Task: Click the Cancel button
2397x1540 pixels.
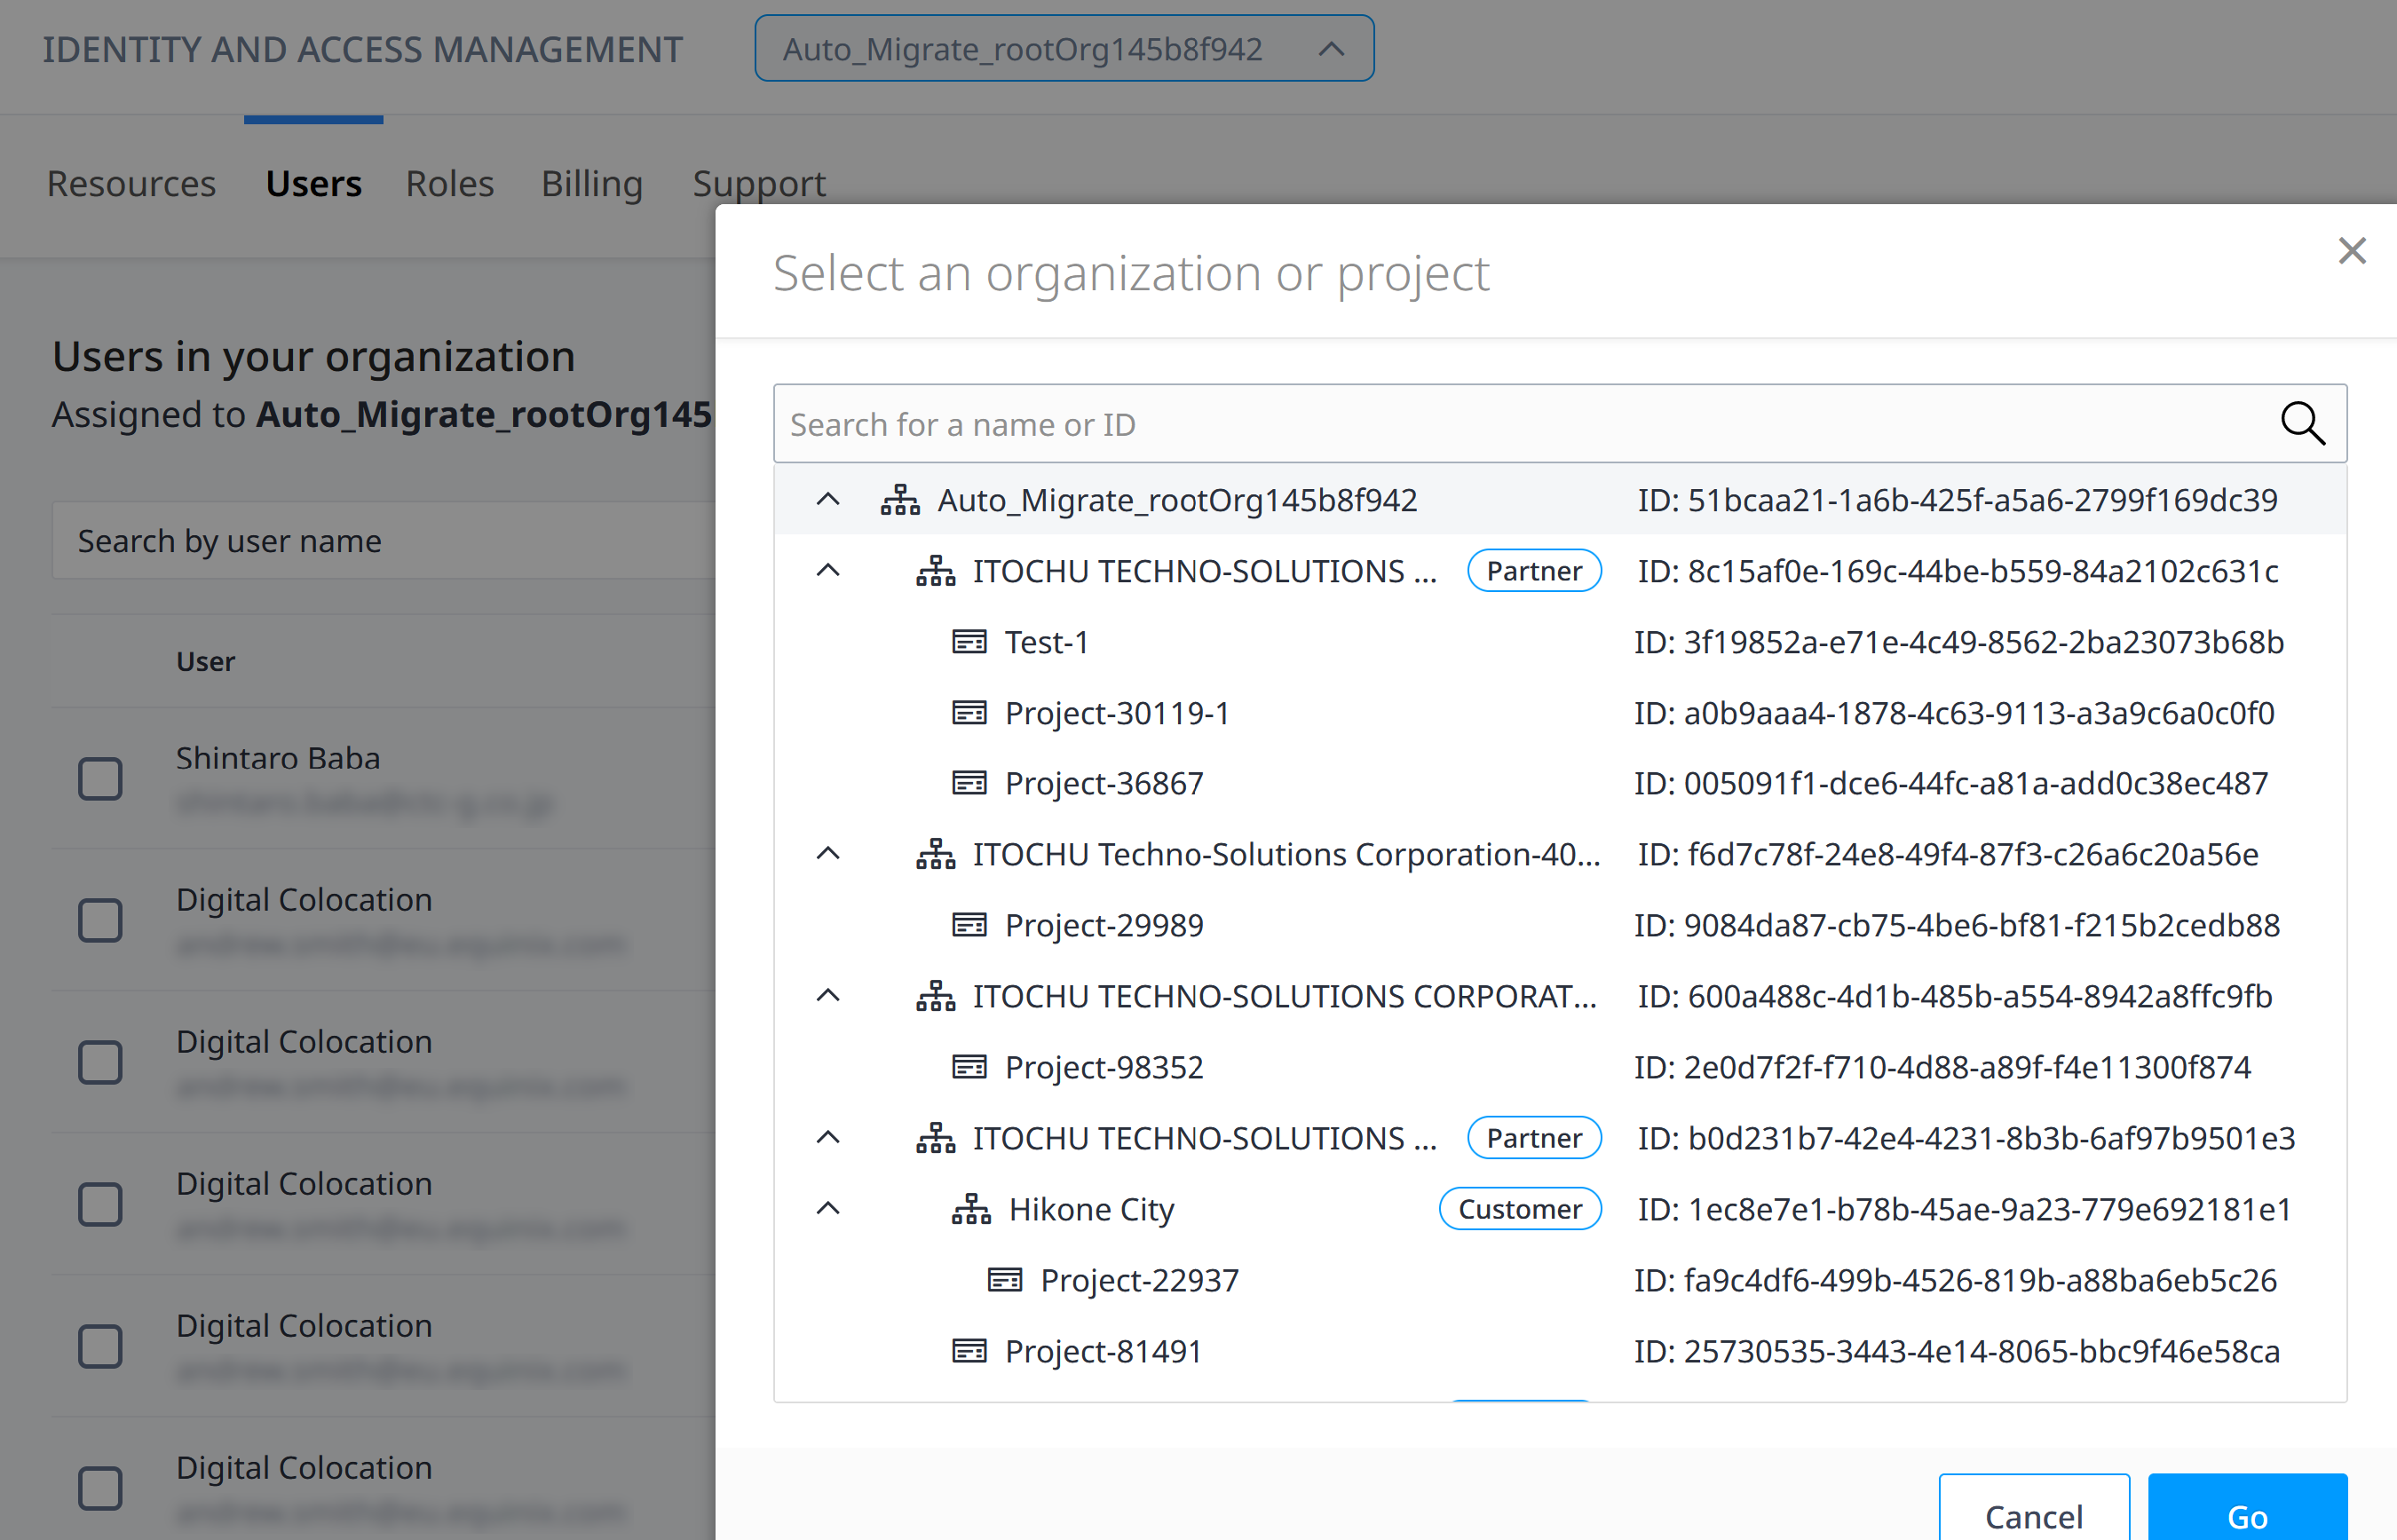Action: (x=2033, y=1508)
